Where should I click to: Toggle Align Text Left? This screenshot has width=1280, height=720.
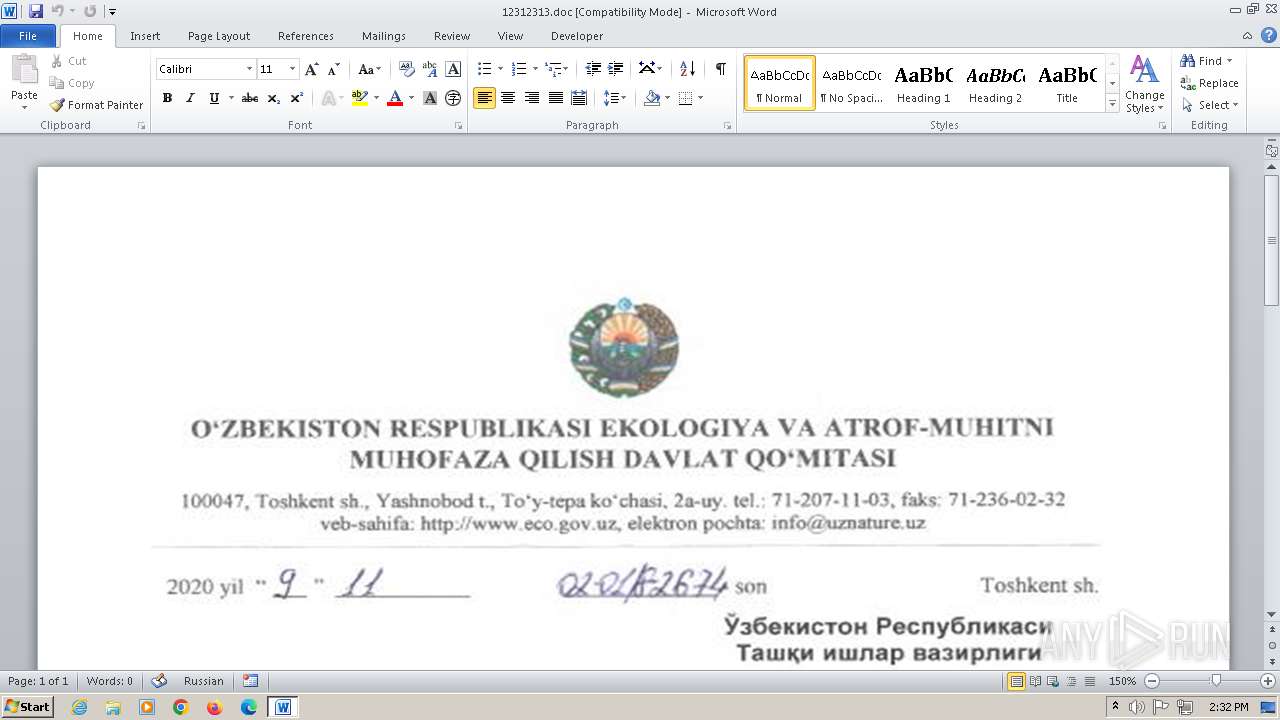click(484, 98)
